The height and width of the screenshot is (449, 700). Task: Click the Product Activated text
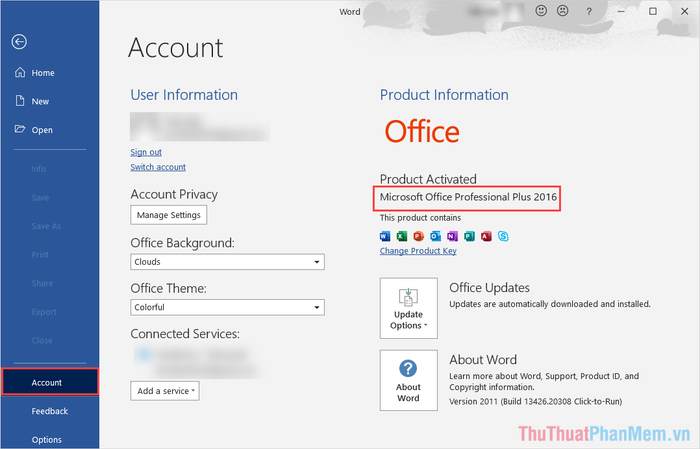(x=428, y=179)
